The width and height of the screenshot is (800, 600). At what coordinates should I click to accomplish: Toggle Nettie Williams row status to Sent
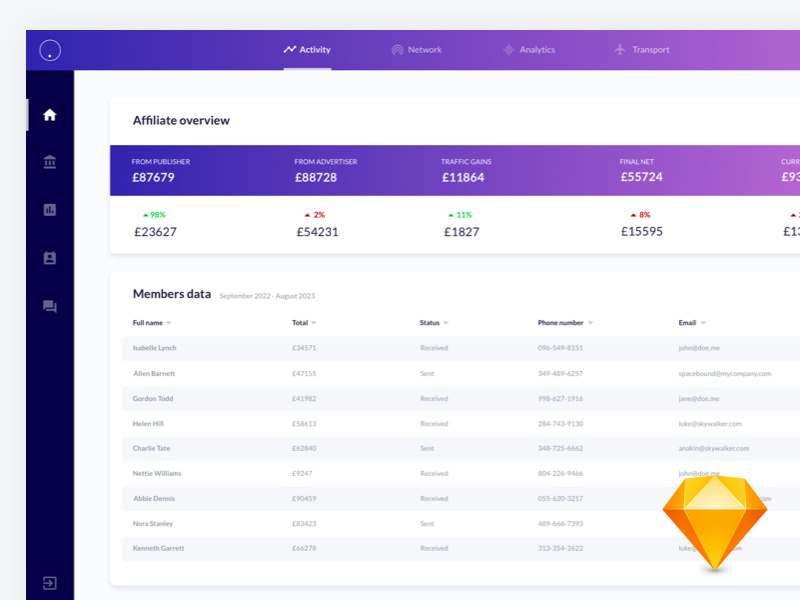(x=433, y=473)
